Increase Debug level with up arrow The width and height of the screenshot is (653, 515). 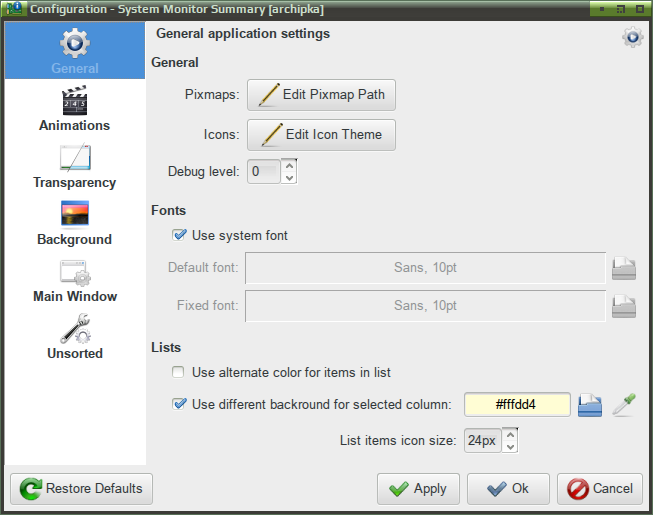(289, 165)
